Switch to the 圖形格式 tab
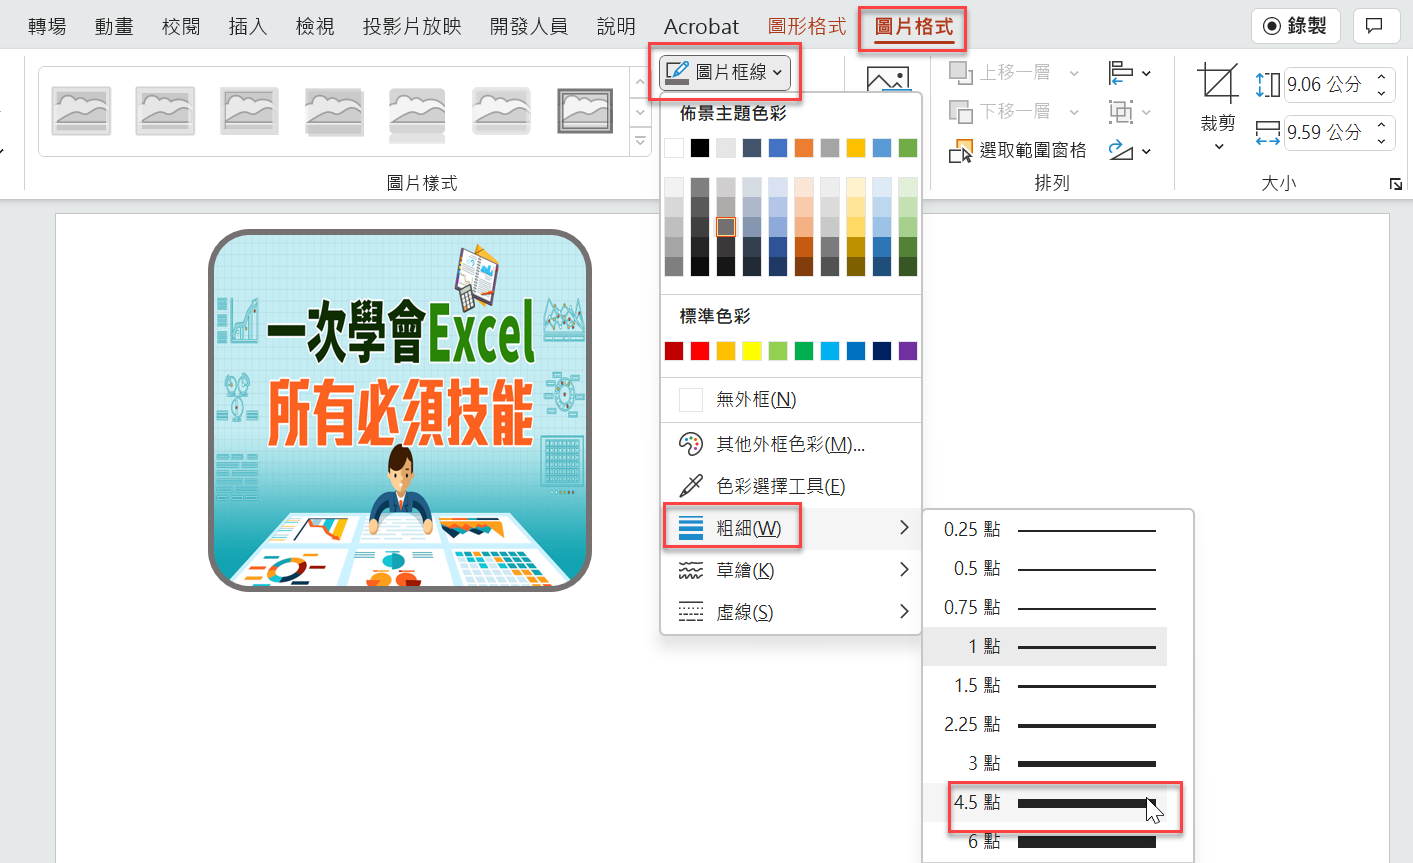This screenshot has width=1413, height=863. [x=807, y=26]
